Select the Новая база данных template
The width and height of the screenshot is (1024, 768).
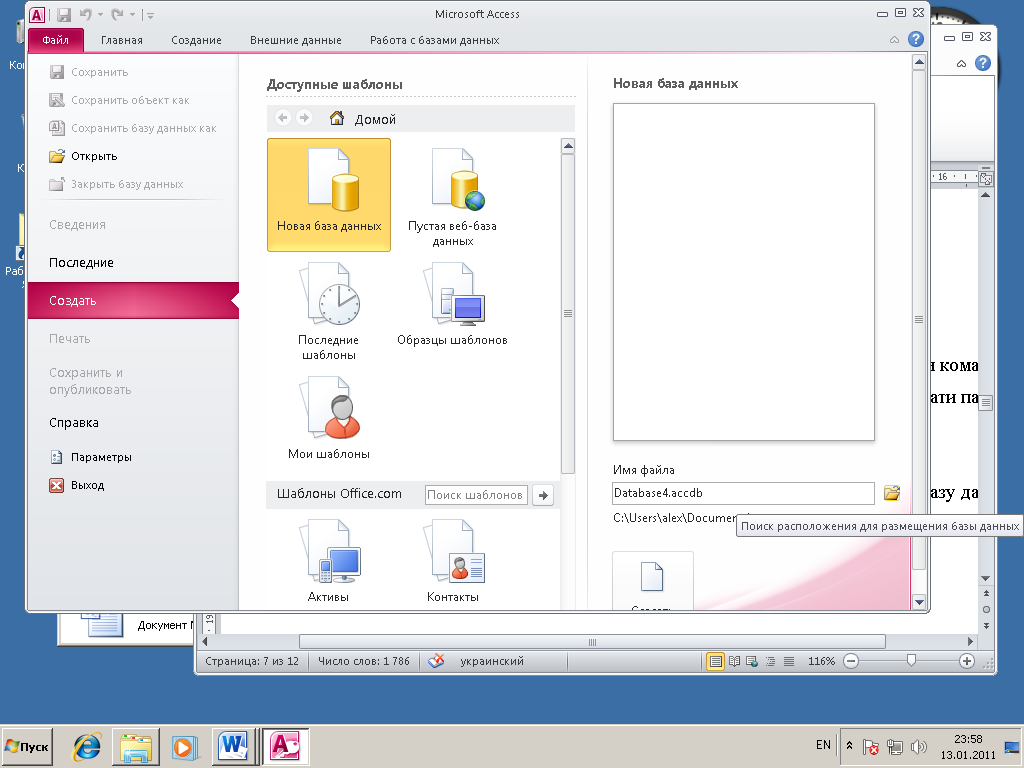pos(328,195)
